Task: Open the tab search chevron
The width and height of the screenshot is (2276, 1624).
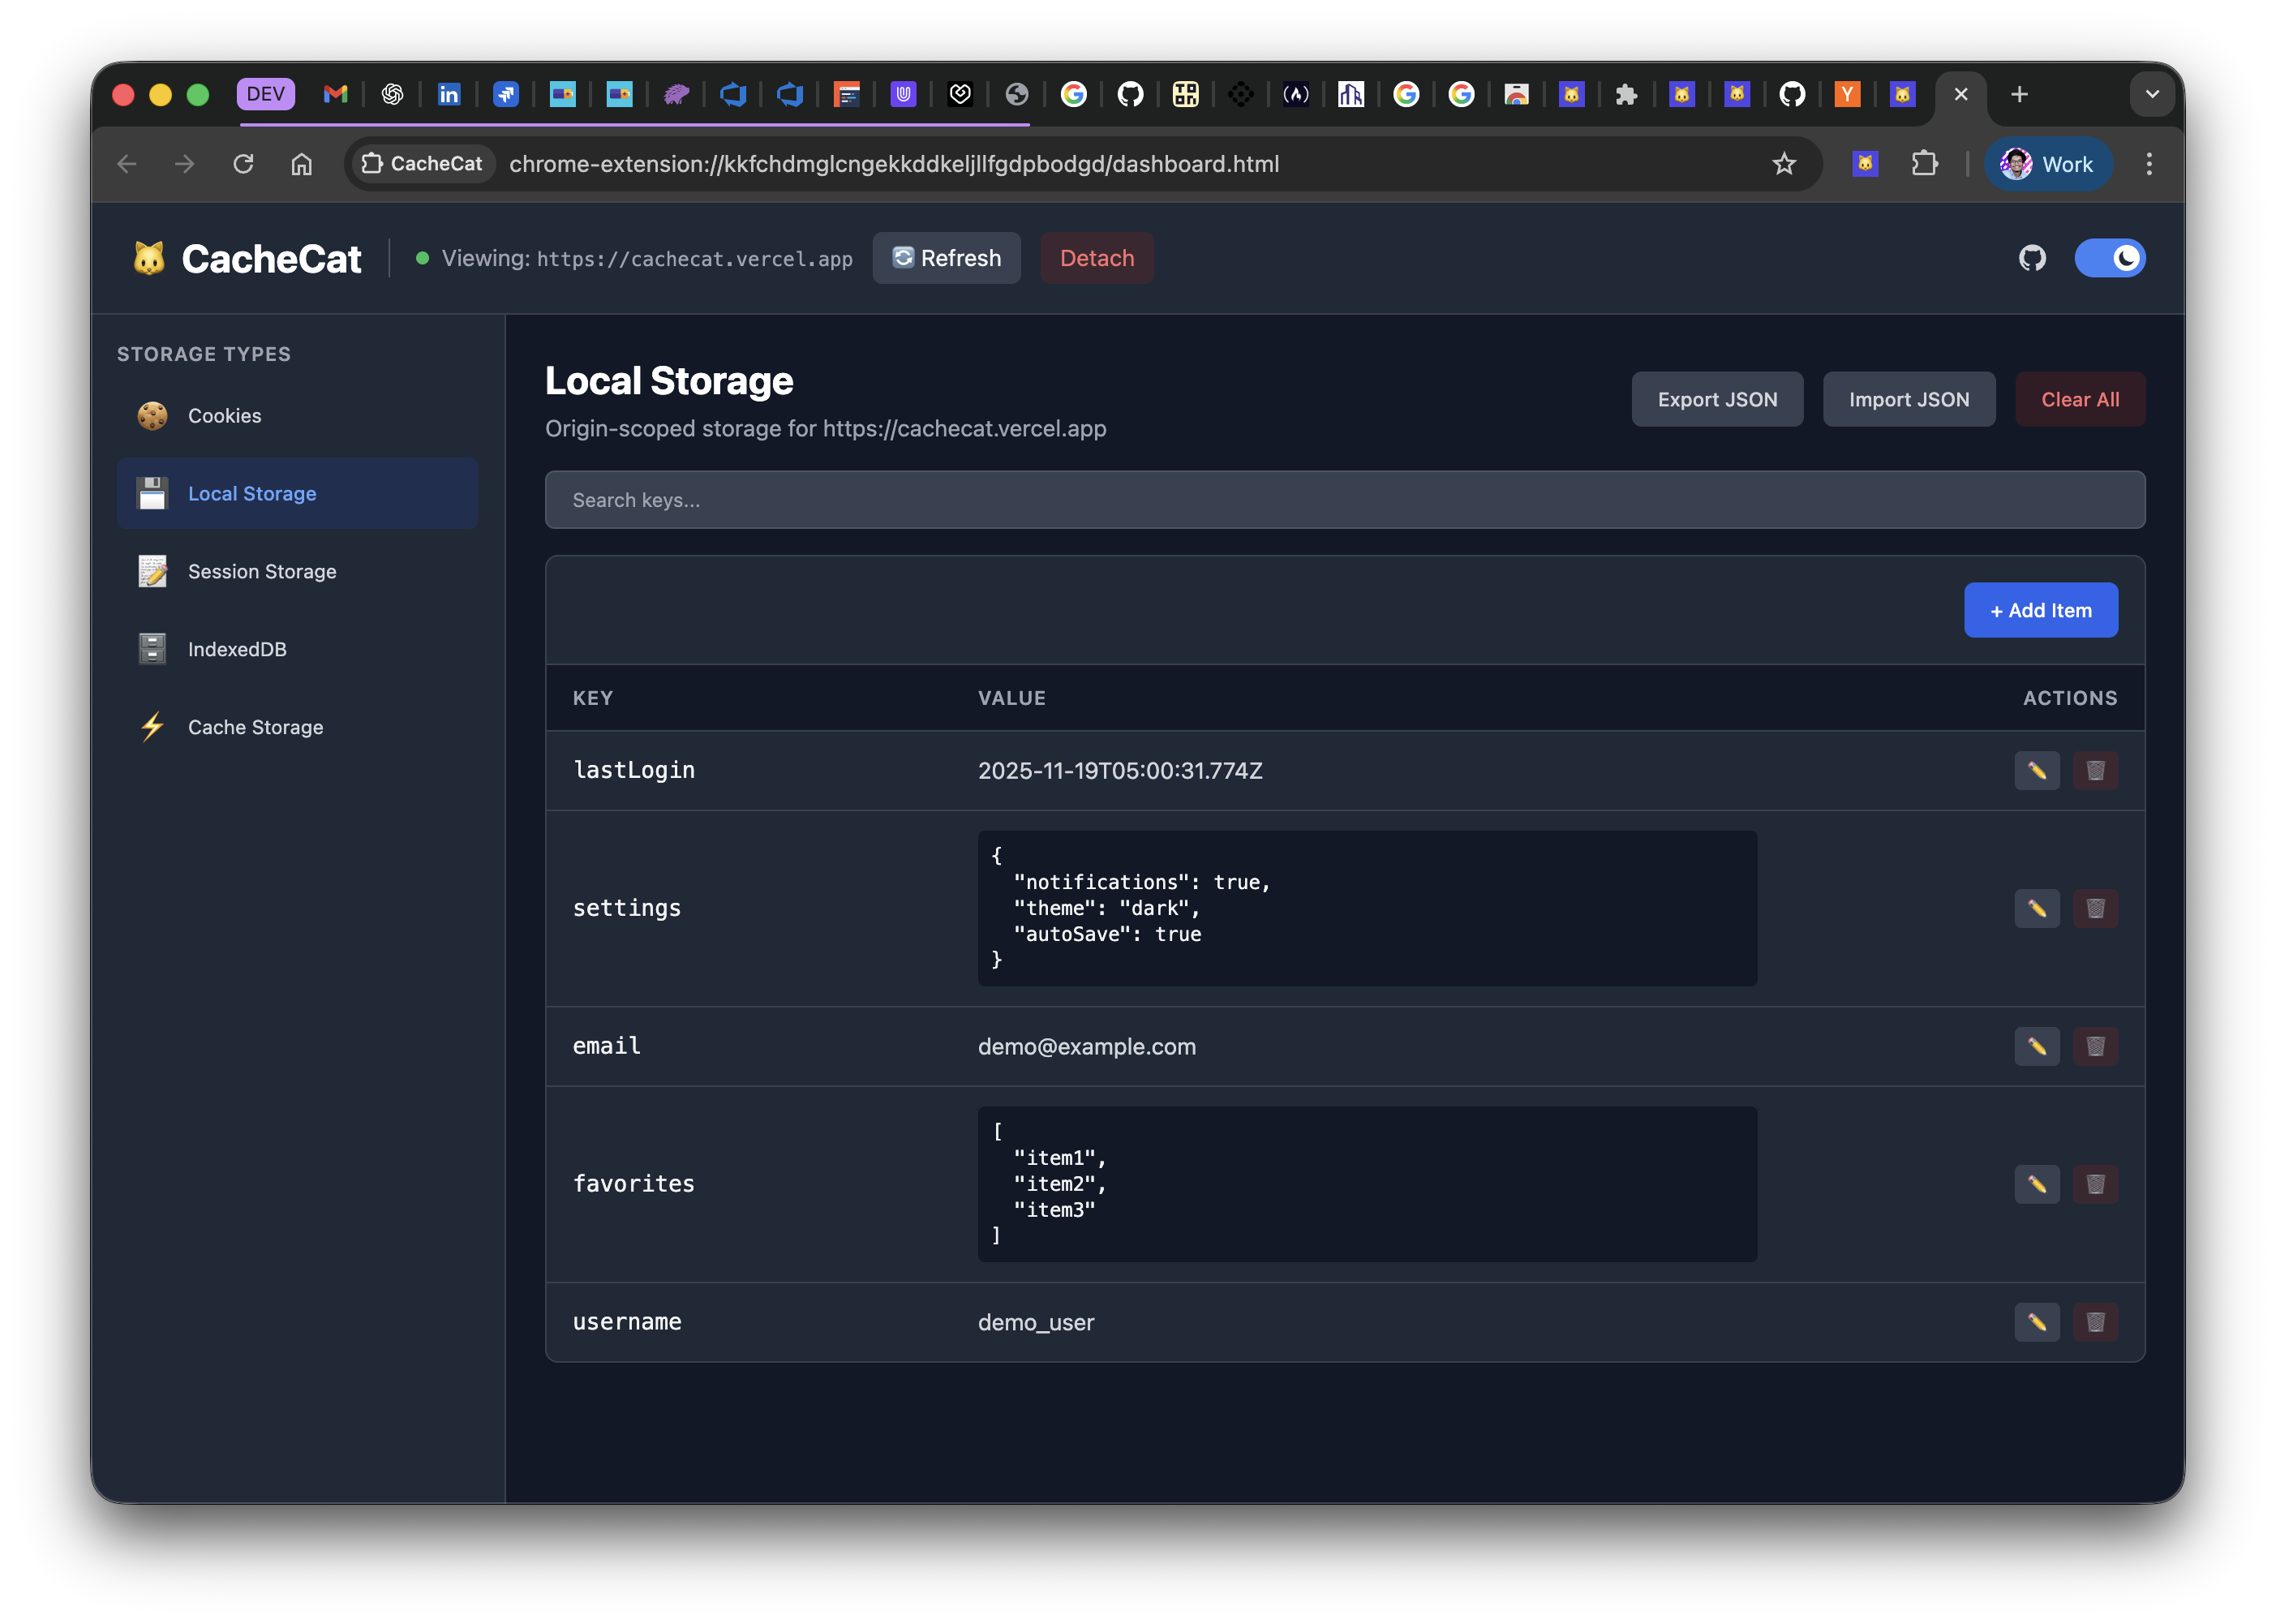Action: (2152, 95)
